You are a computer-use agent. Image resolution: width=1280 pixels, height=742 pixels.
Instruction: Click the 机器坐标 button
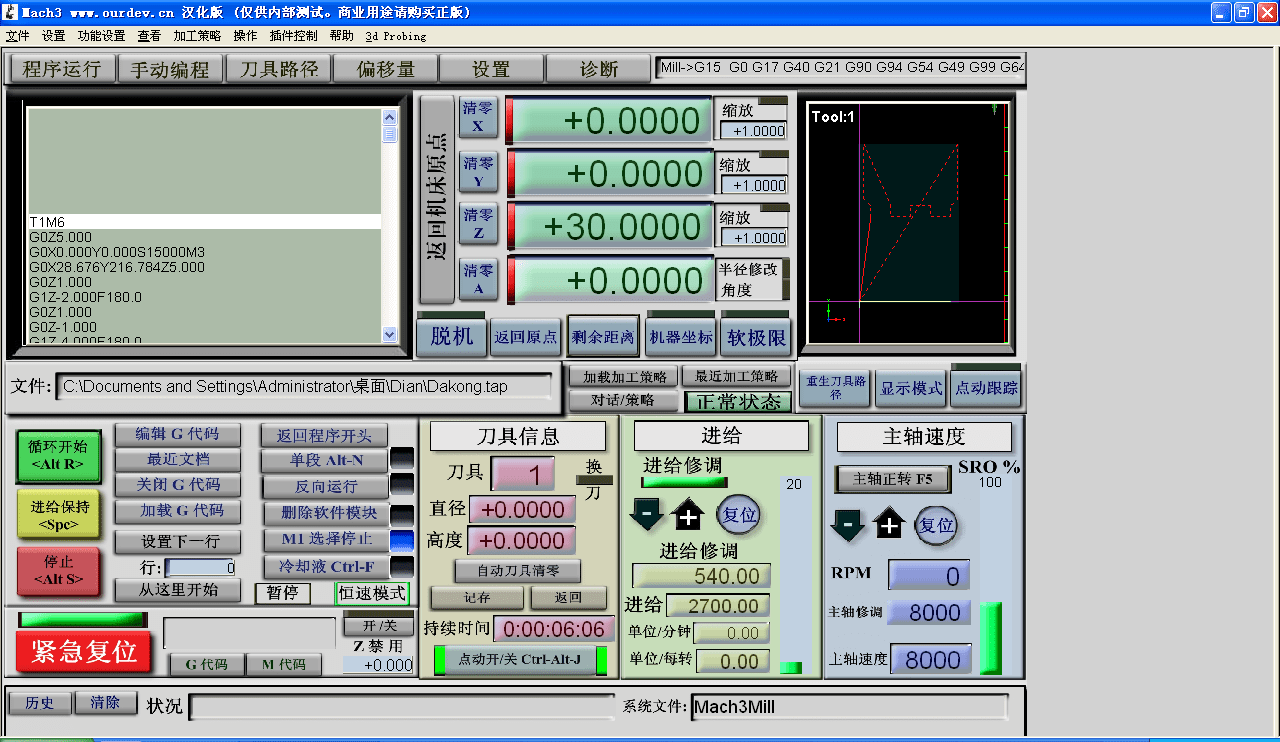[x=681, y=337]
